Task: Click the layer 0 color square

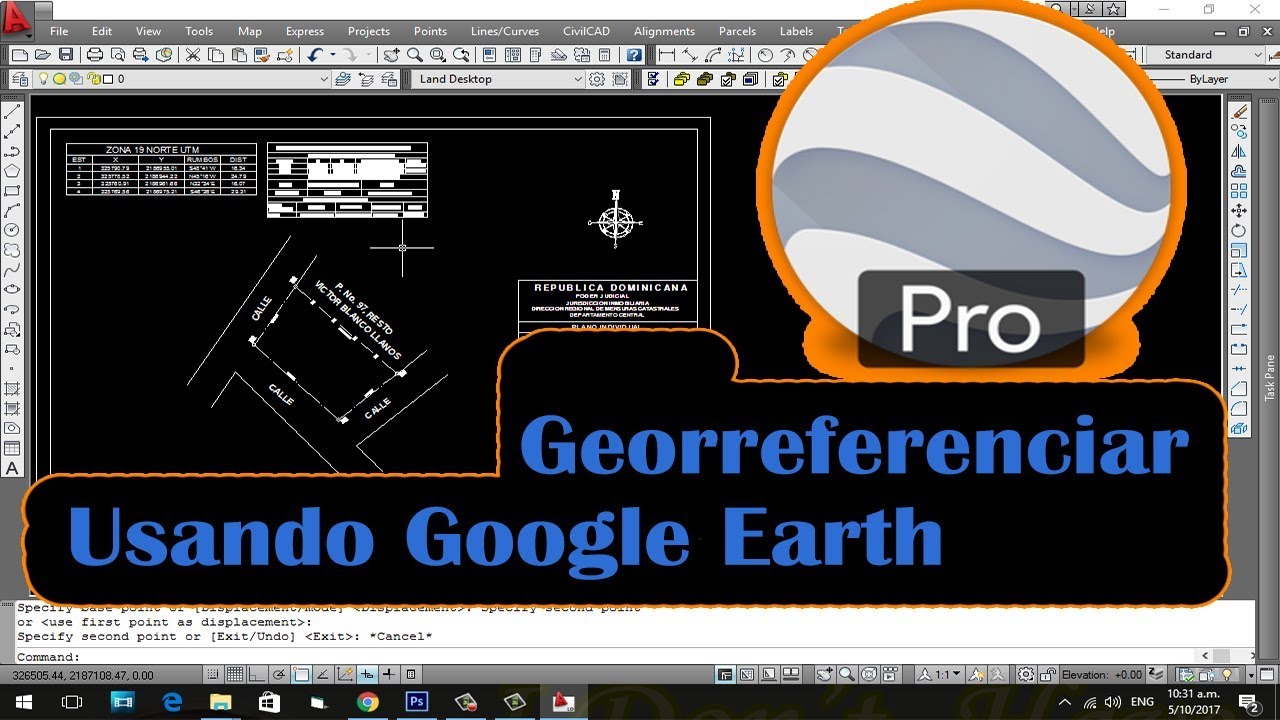Action: tap(108, 79)
